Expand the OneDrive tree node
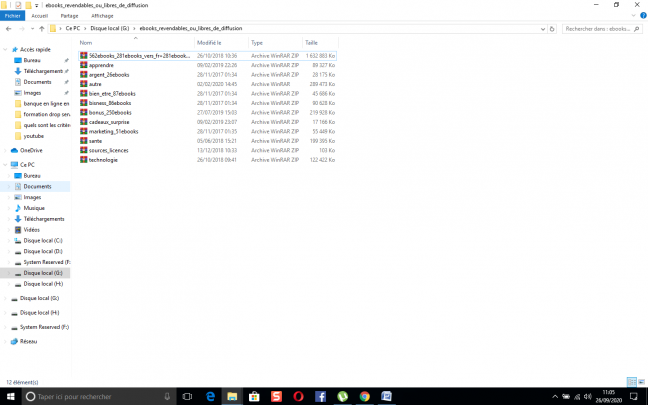The height and width of the screenshot is (405, 648). pyautogui.click(x=5, y=150)
